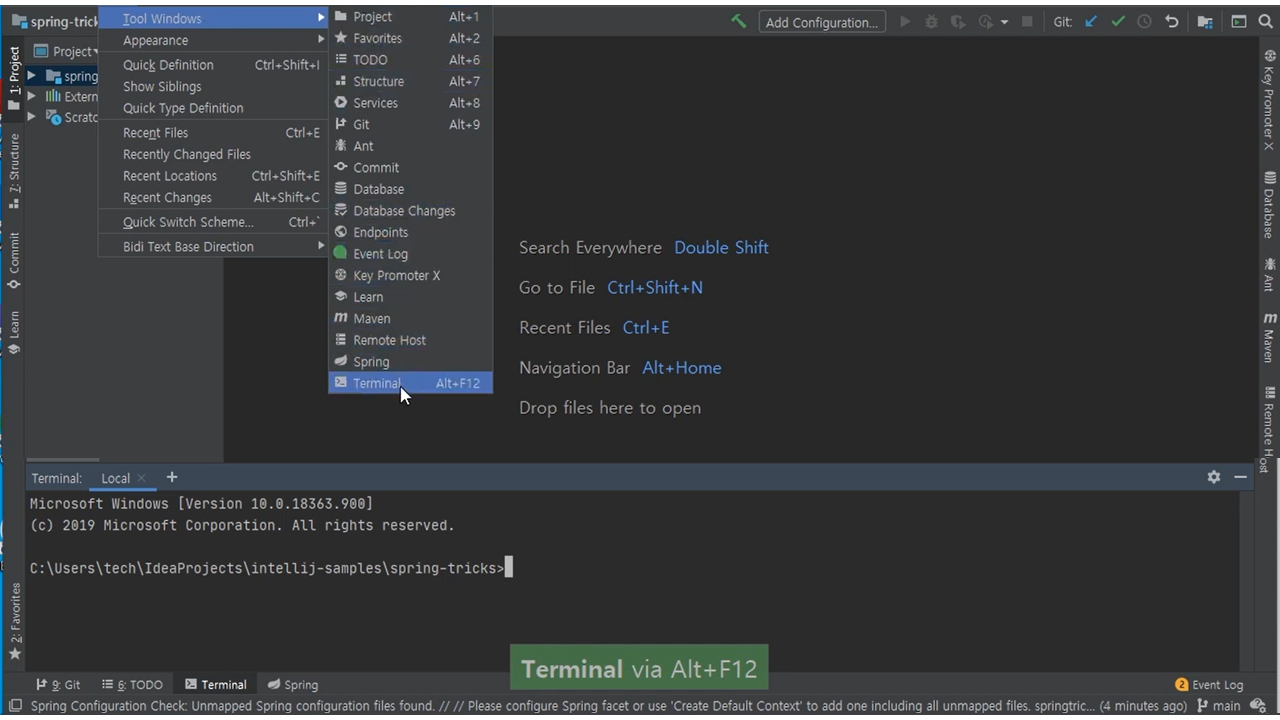Expand the External Libraries tree node

click(32, 97)
